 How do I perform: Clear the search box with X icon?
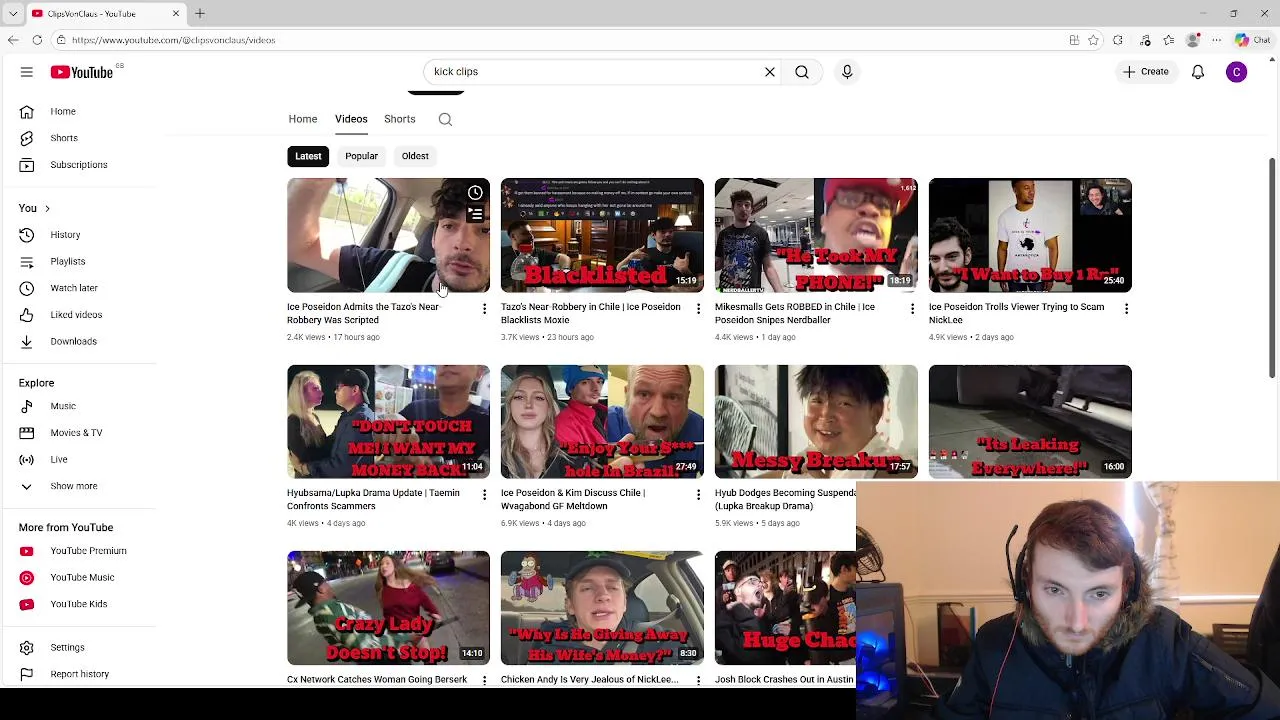click(770, 72)
